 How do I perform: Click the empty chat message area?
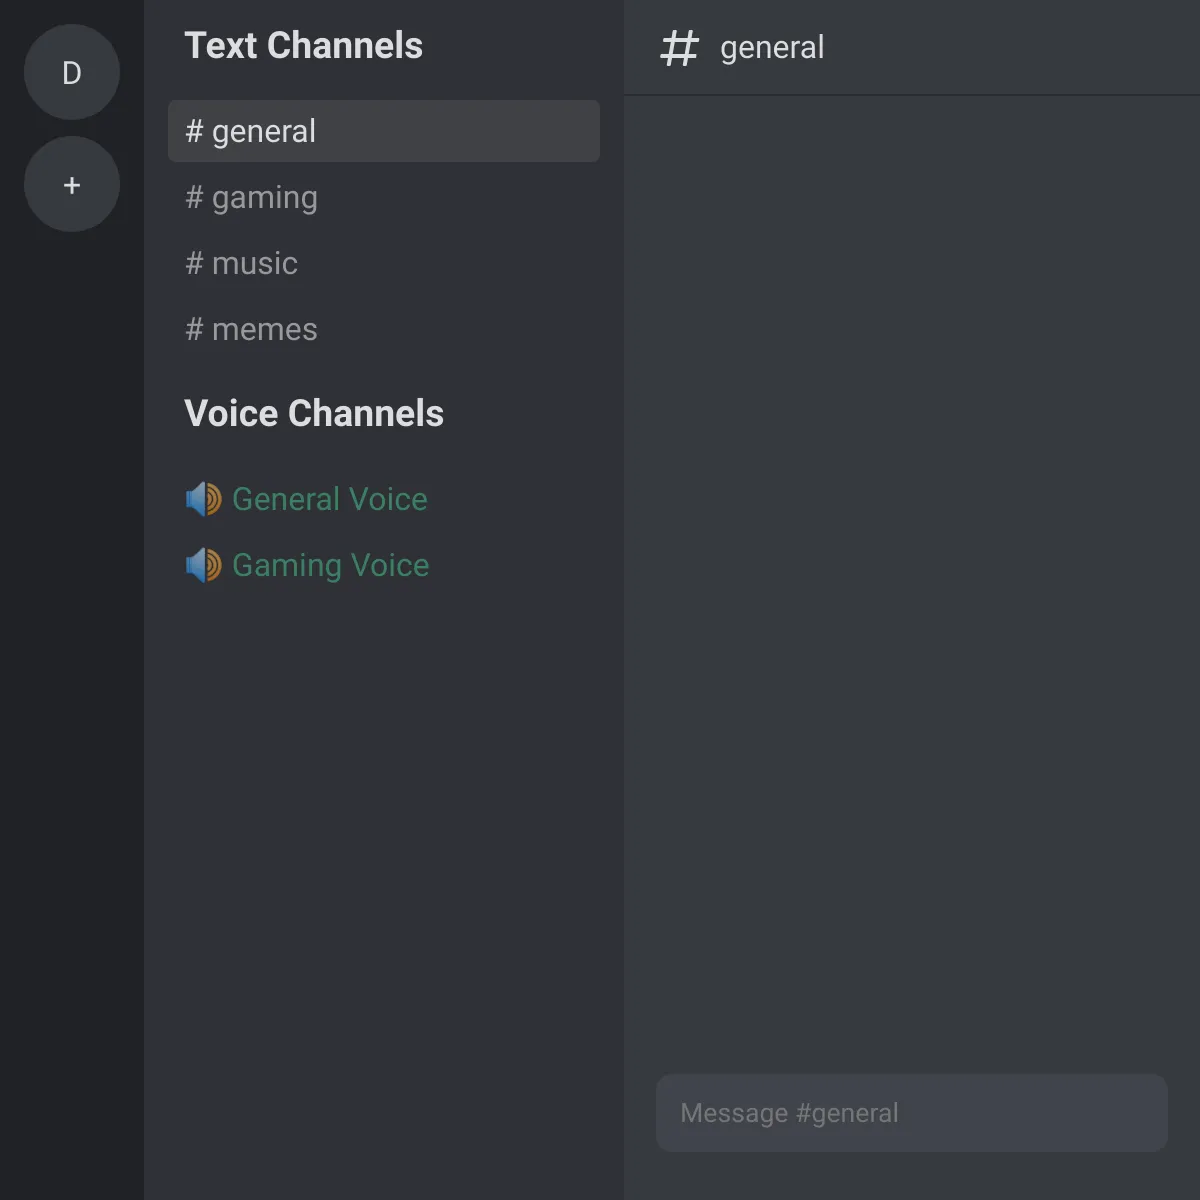(912, 580)
